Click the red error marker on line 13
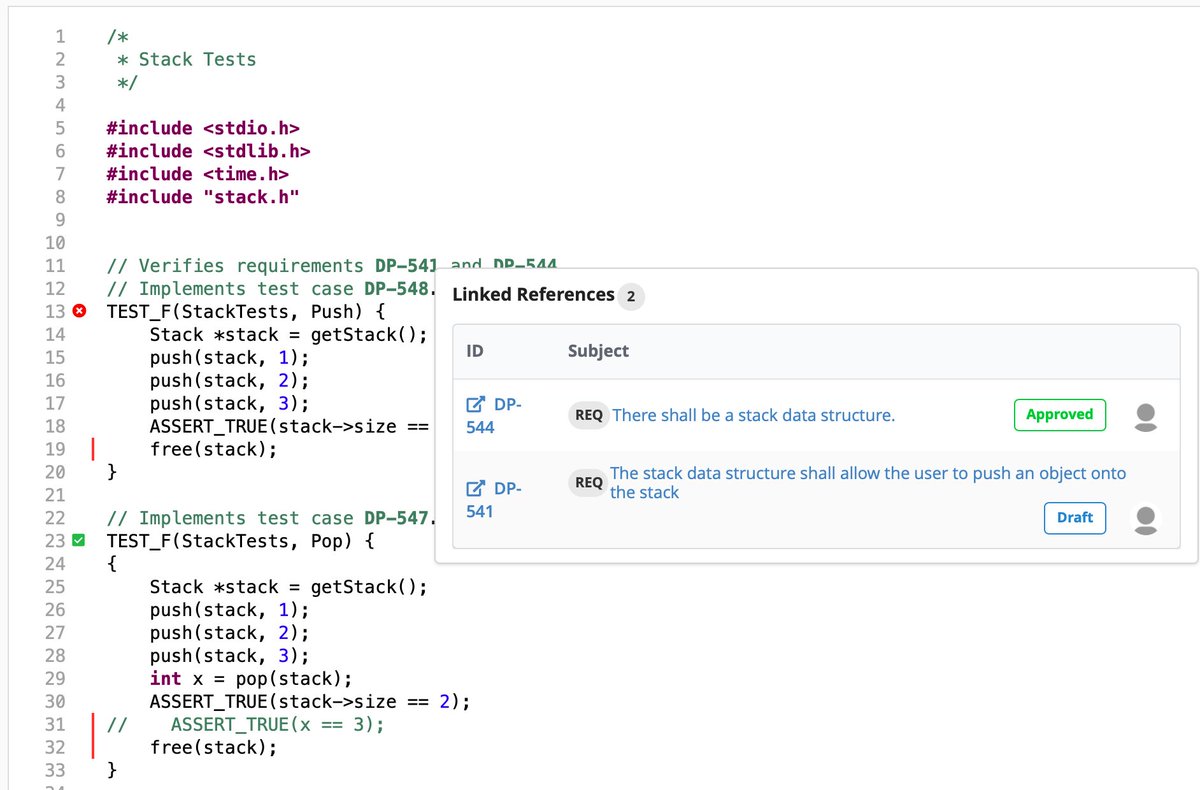 tap(80, 312)
